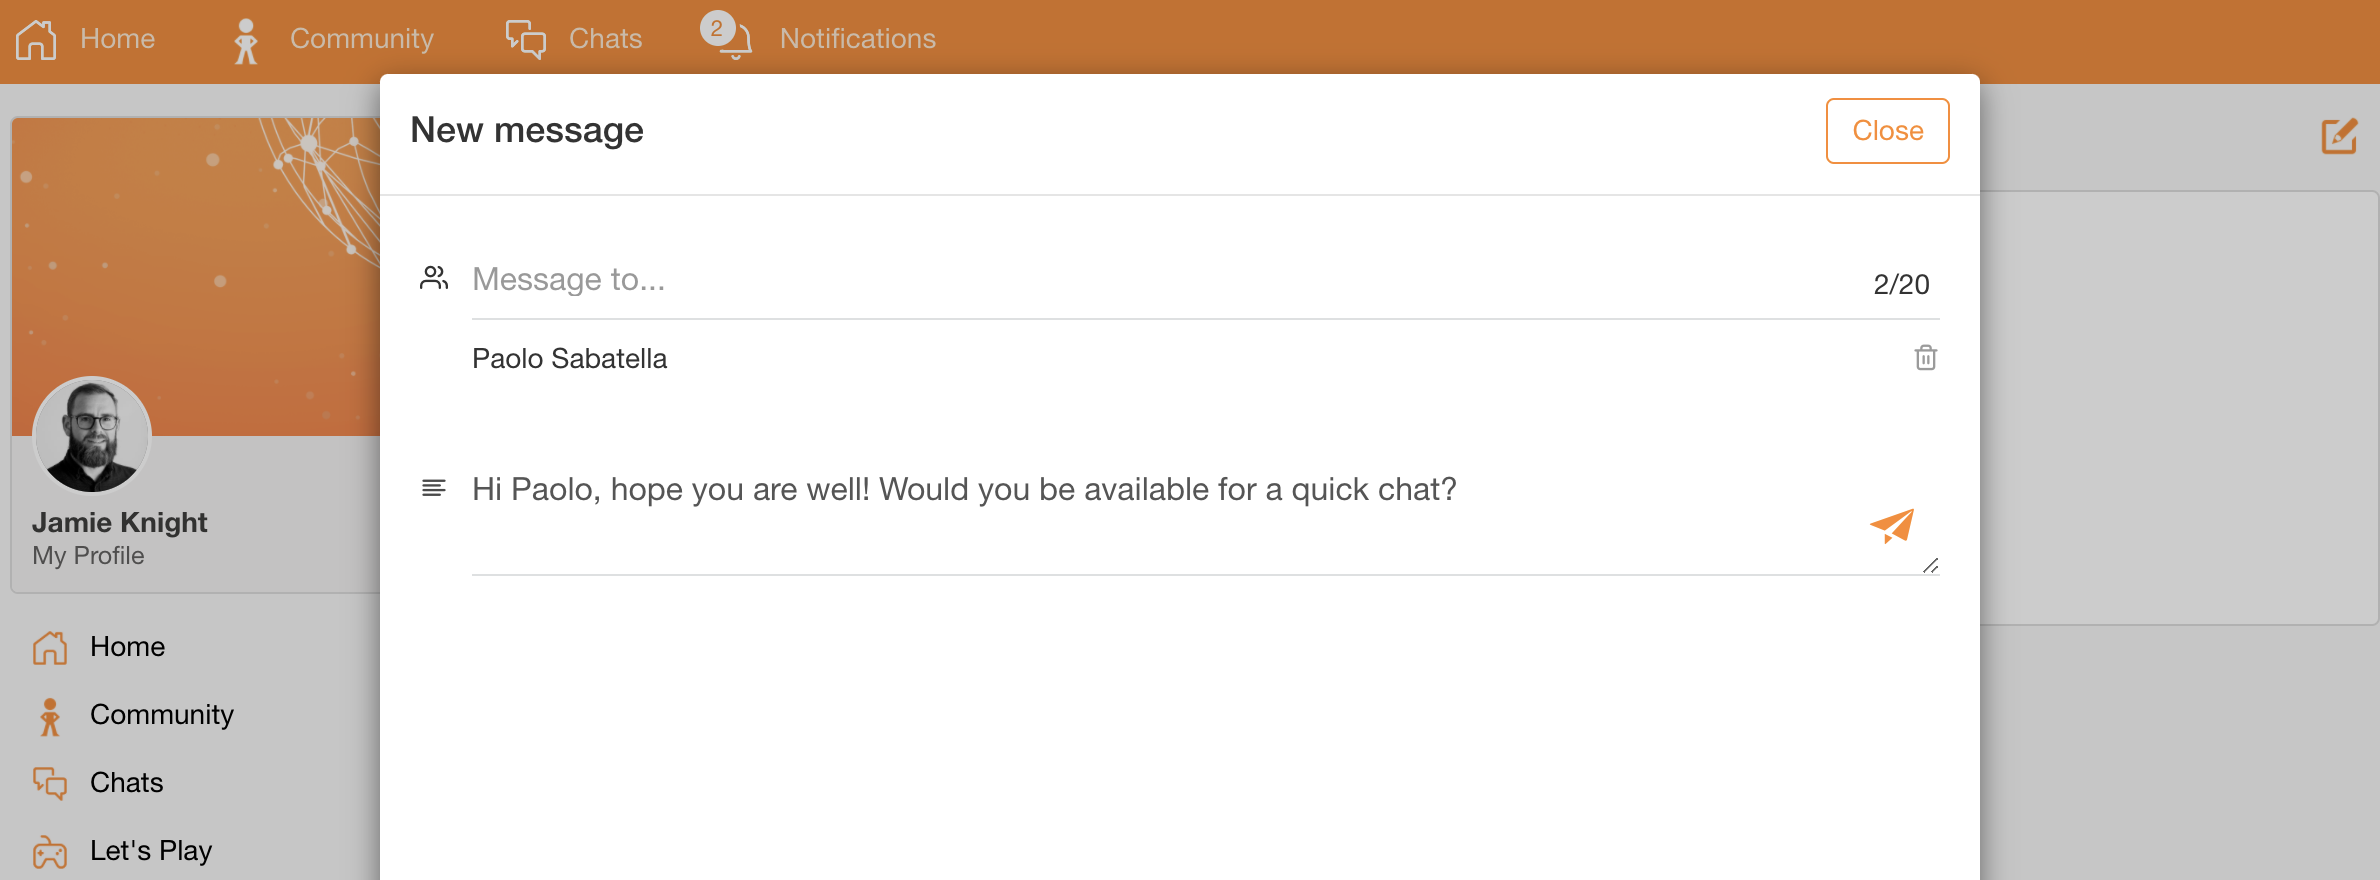Click the New message dialog title
This screenshot has height=880, width=2380.
click(x=527, y=131)
